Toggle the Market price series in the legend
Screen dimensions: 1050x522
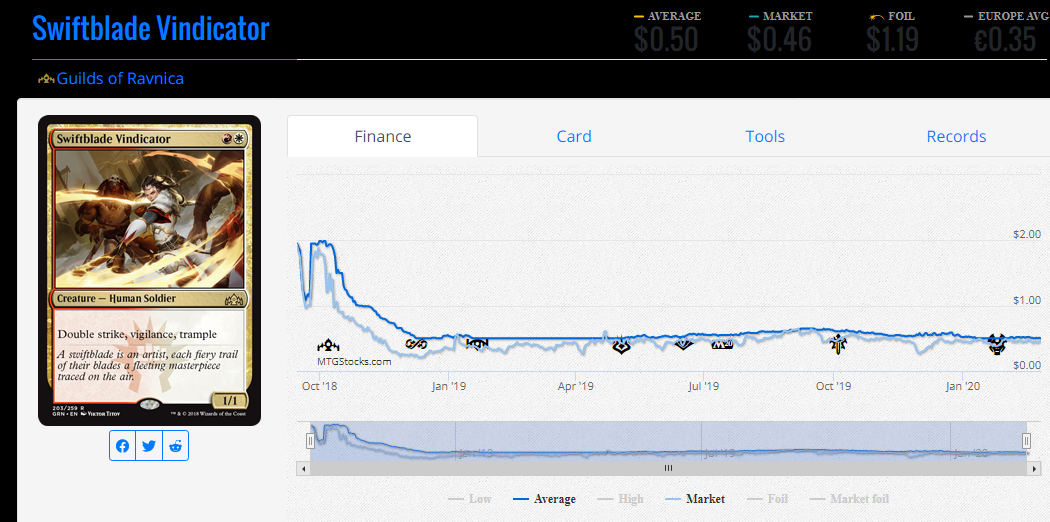[695, 499]
